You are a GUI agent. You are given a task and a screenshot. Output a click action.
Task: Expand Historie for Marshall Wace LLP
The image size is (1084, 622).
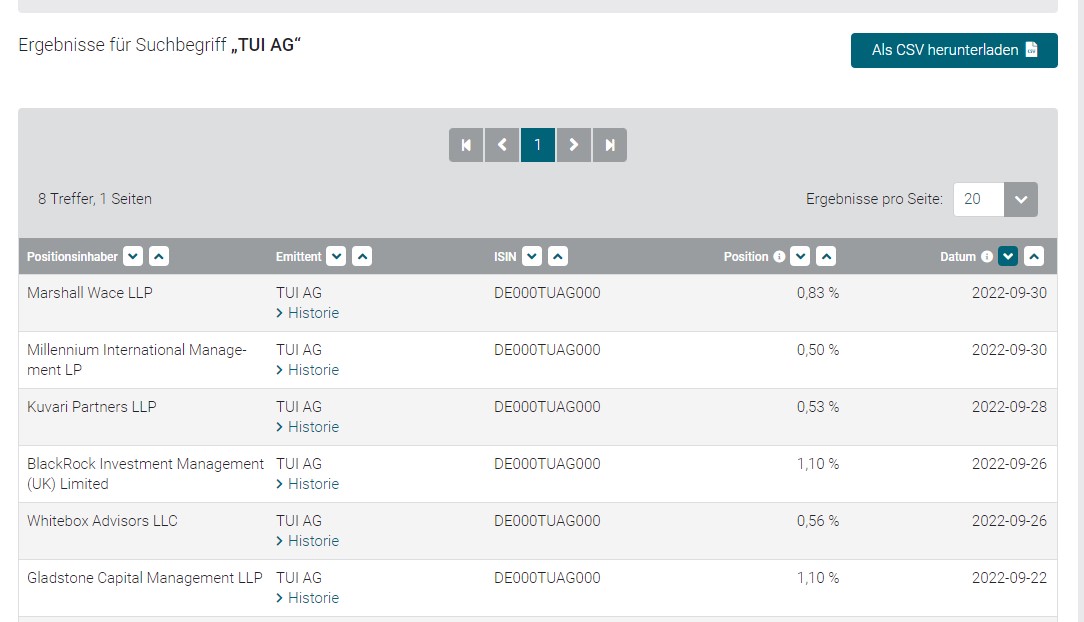point(308,313)
